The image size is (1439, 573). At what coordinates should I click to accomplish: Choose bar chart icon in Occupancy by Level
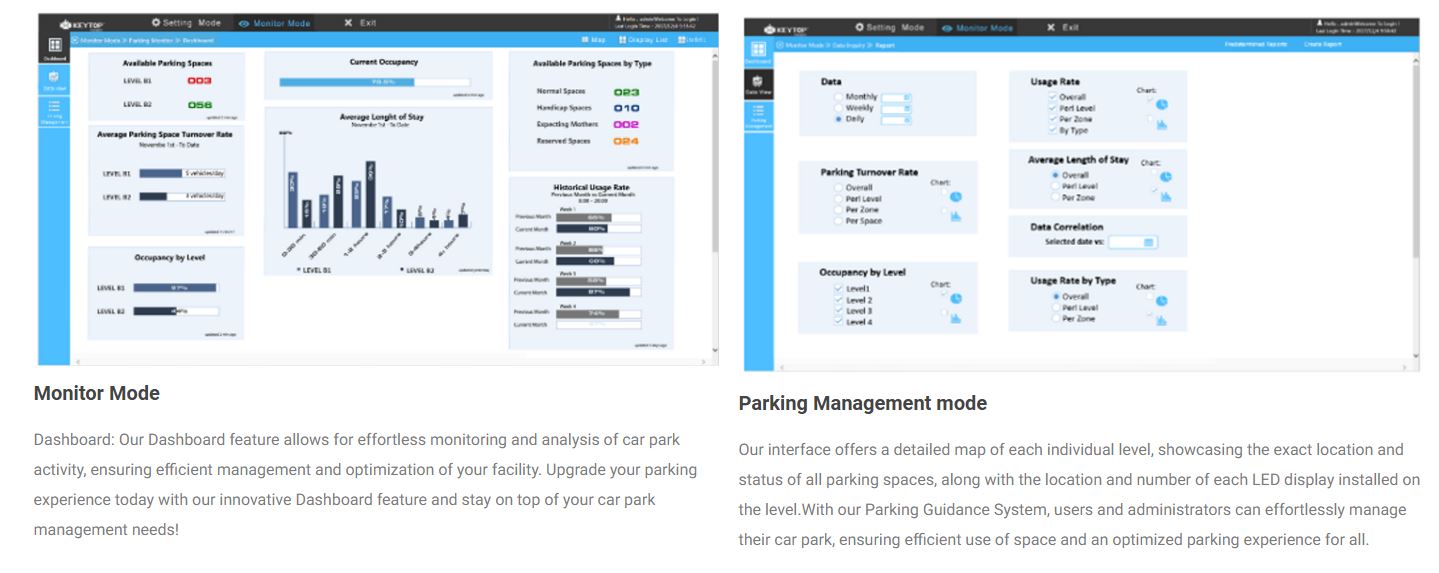click(x=955, y=318)
